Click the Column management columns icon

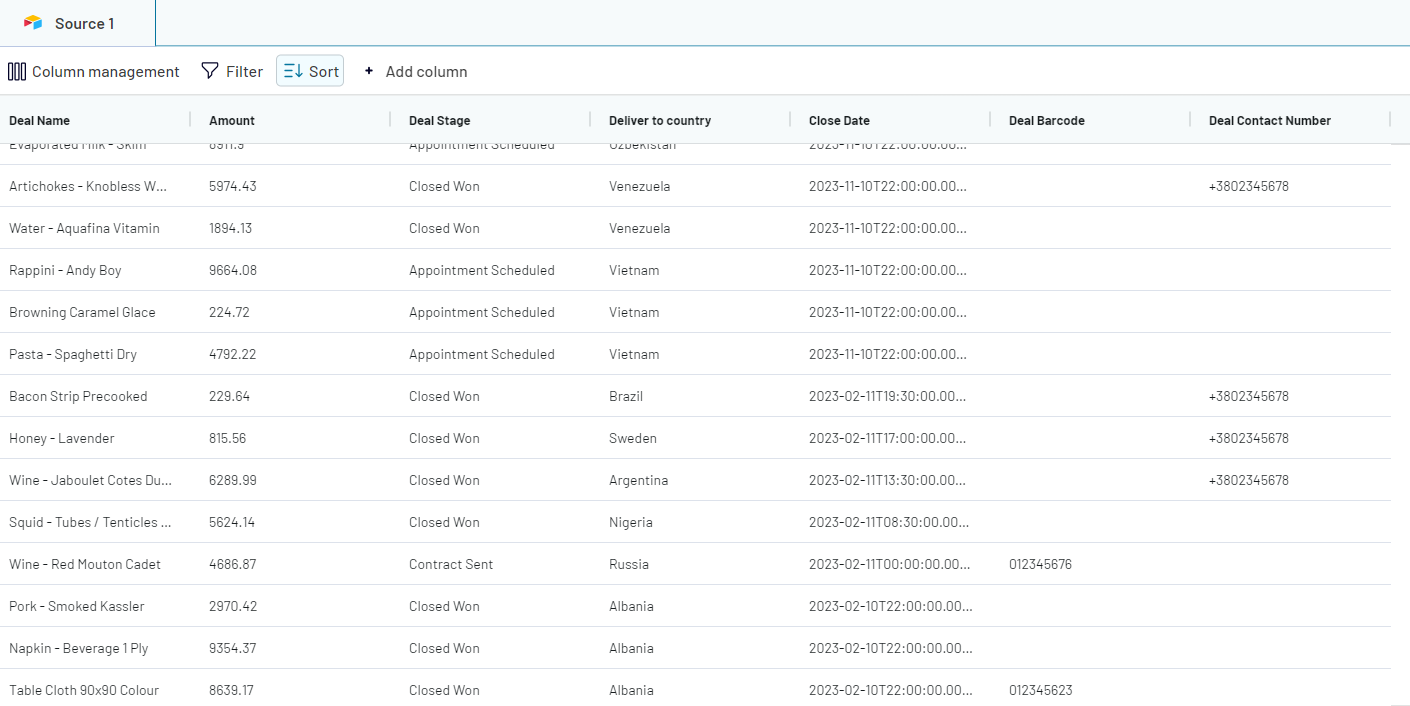17,71
